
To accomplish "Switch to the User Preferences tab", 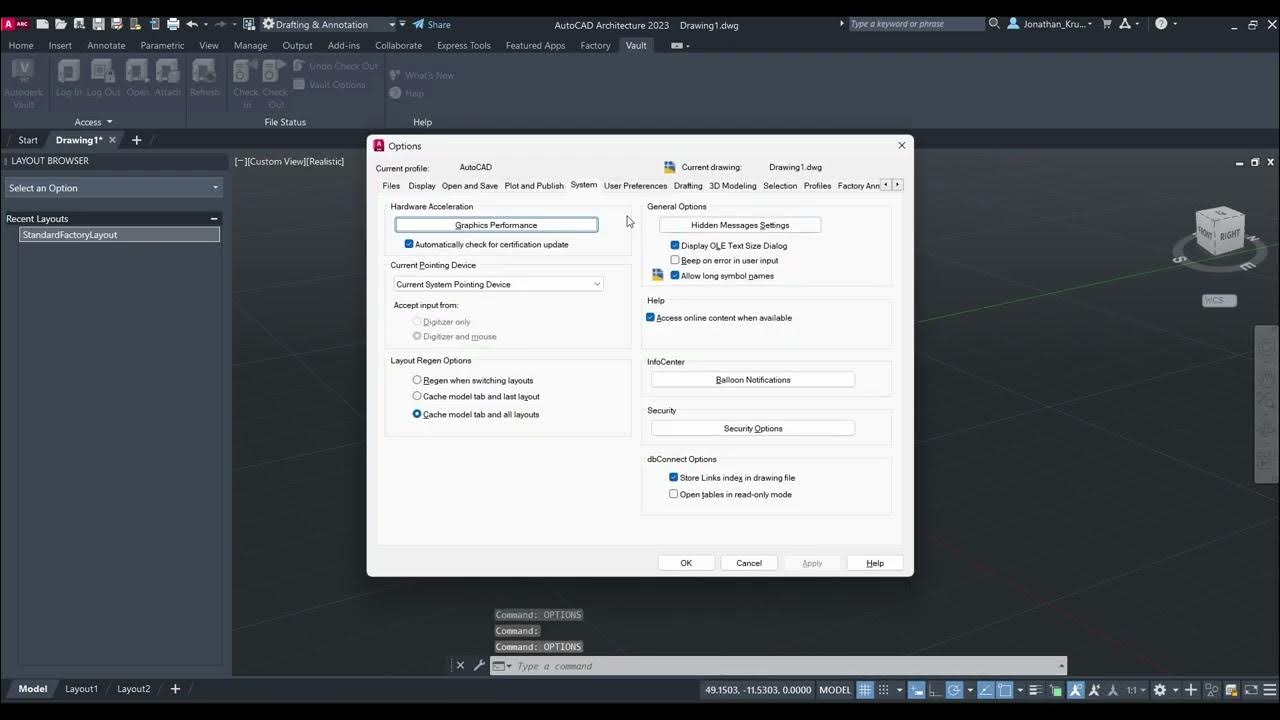I will (635, 185).
